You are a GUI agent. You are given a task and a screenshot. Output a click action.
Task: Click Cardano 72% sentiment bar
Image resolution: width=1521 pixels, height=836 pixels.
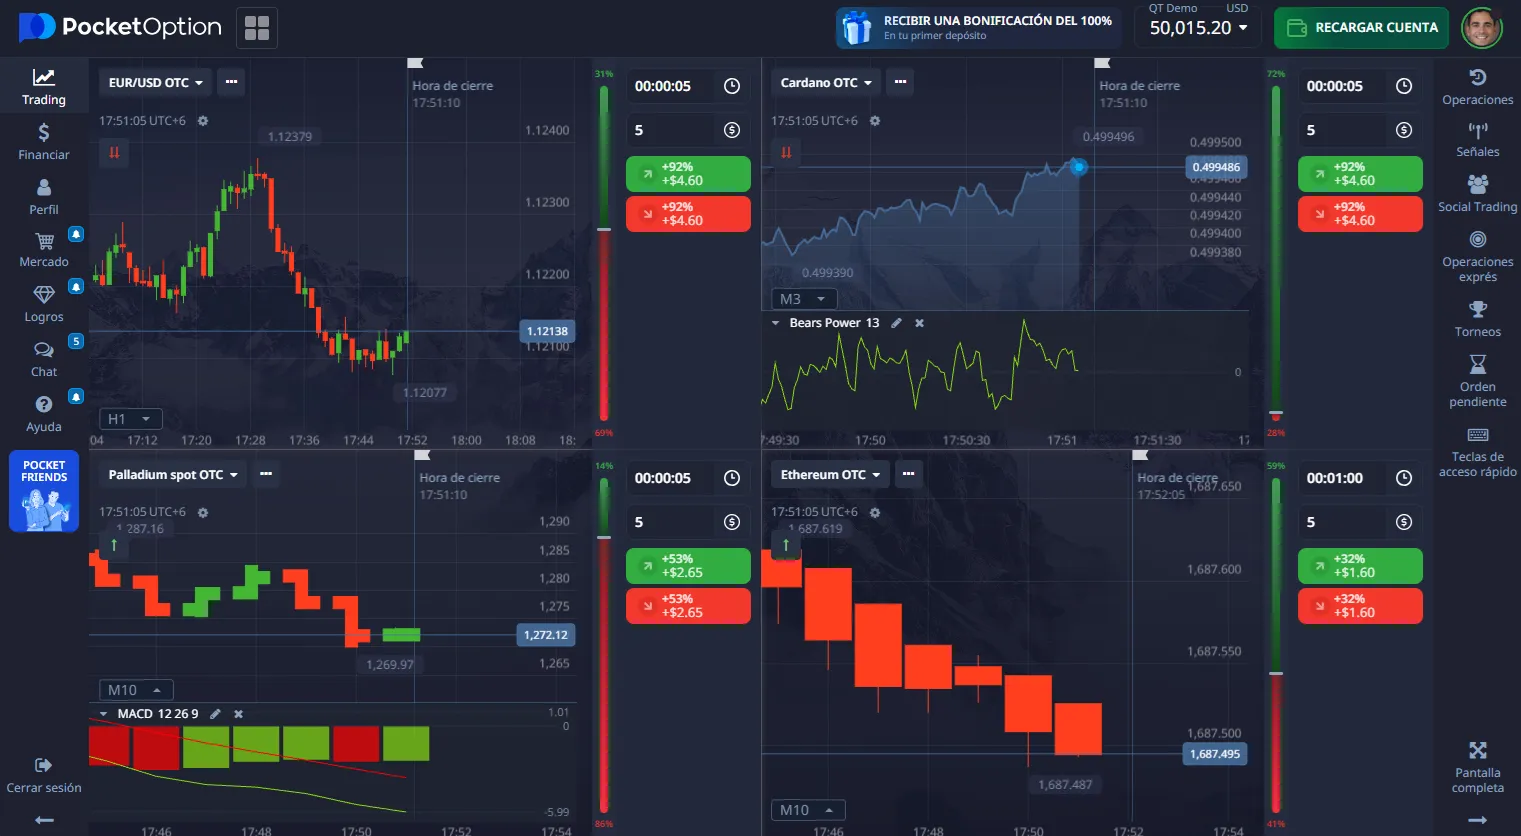(1276, 255)
